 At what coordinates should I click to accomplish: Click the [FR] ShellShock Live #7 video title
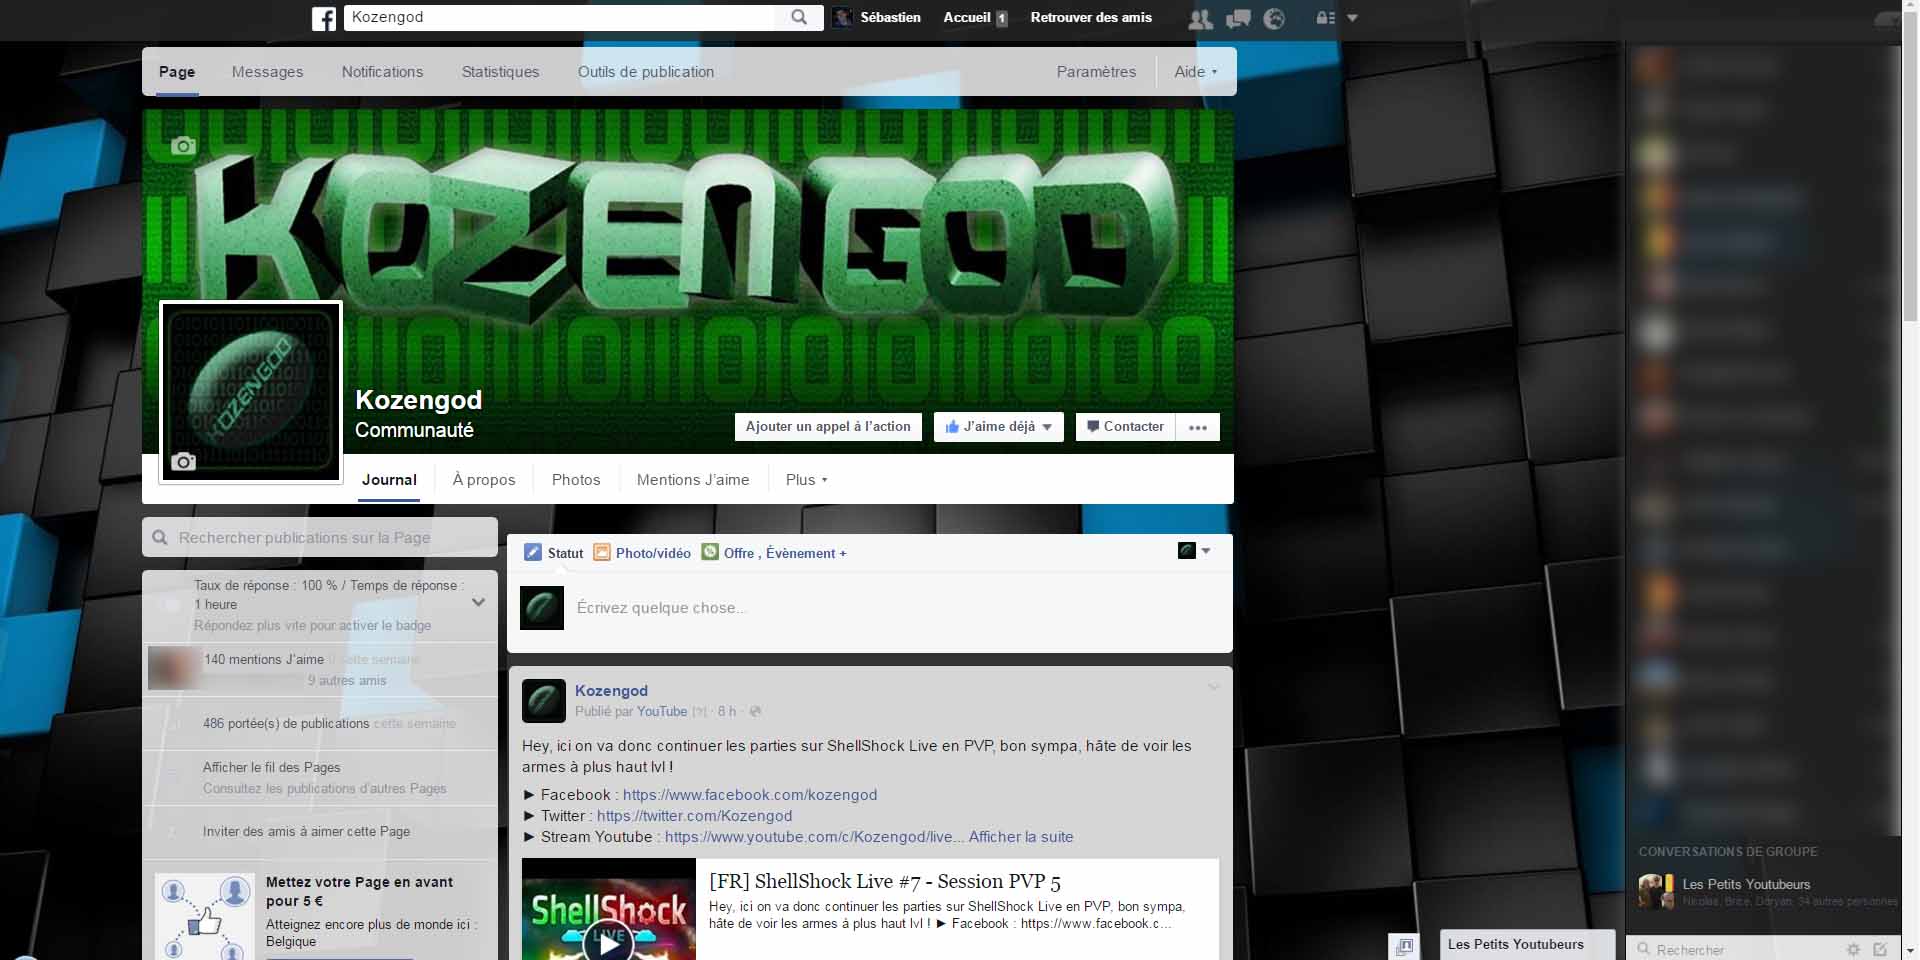[x=885, y=882]
